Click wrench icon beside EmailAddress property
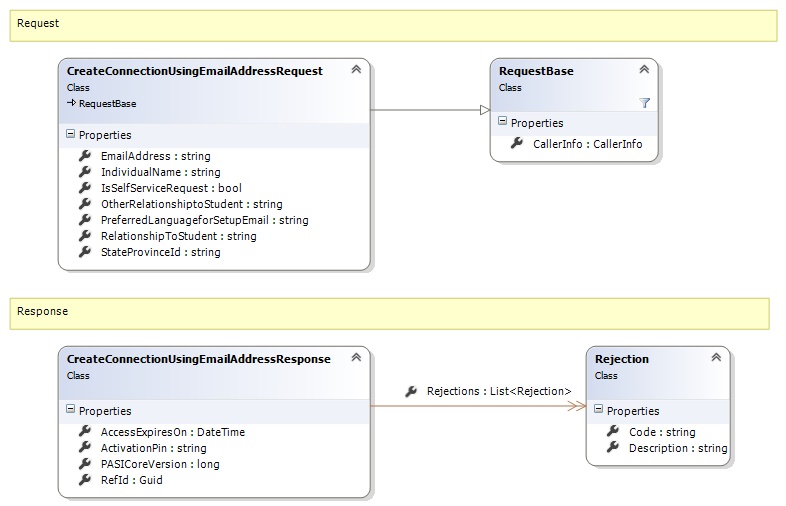This screenshot has height=506, width=786. click(x=85, y=156)
